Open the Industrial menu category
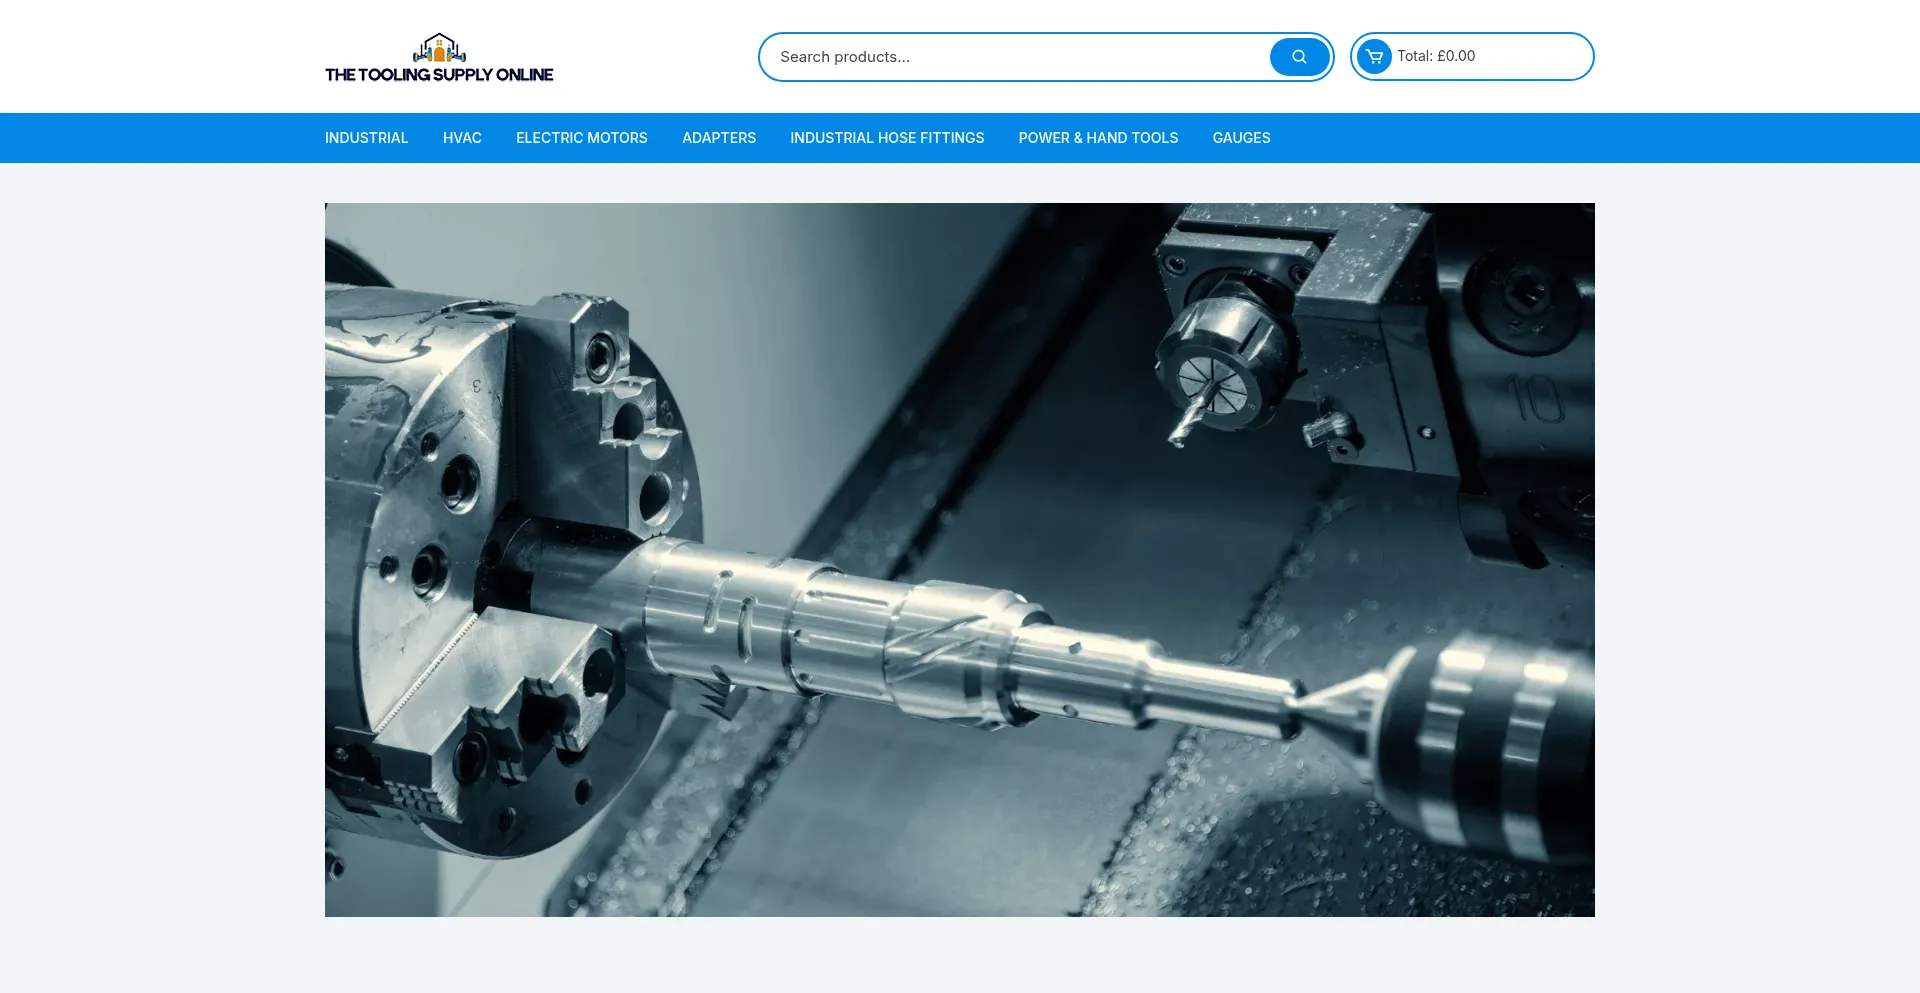 tap(366, 138)
